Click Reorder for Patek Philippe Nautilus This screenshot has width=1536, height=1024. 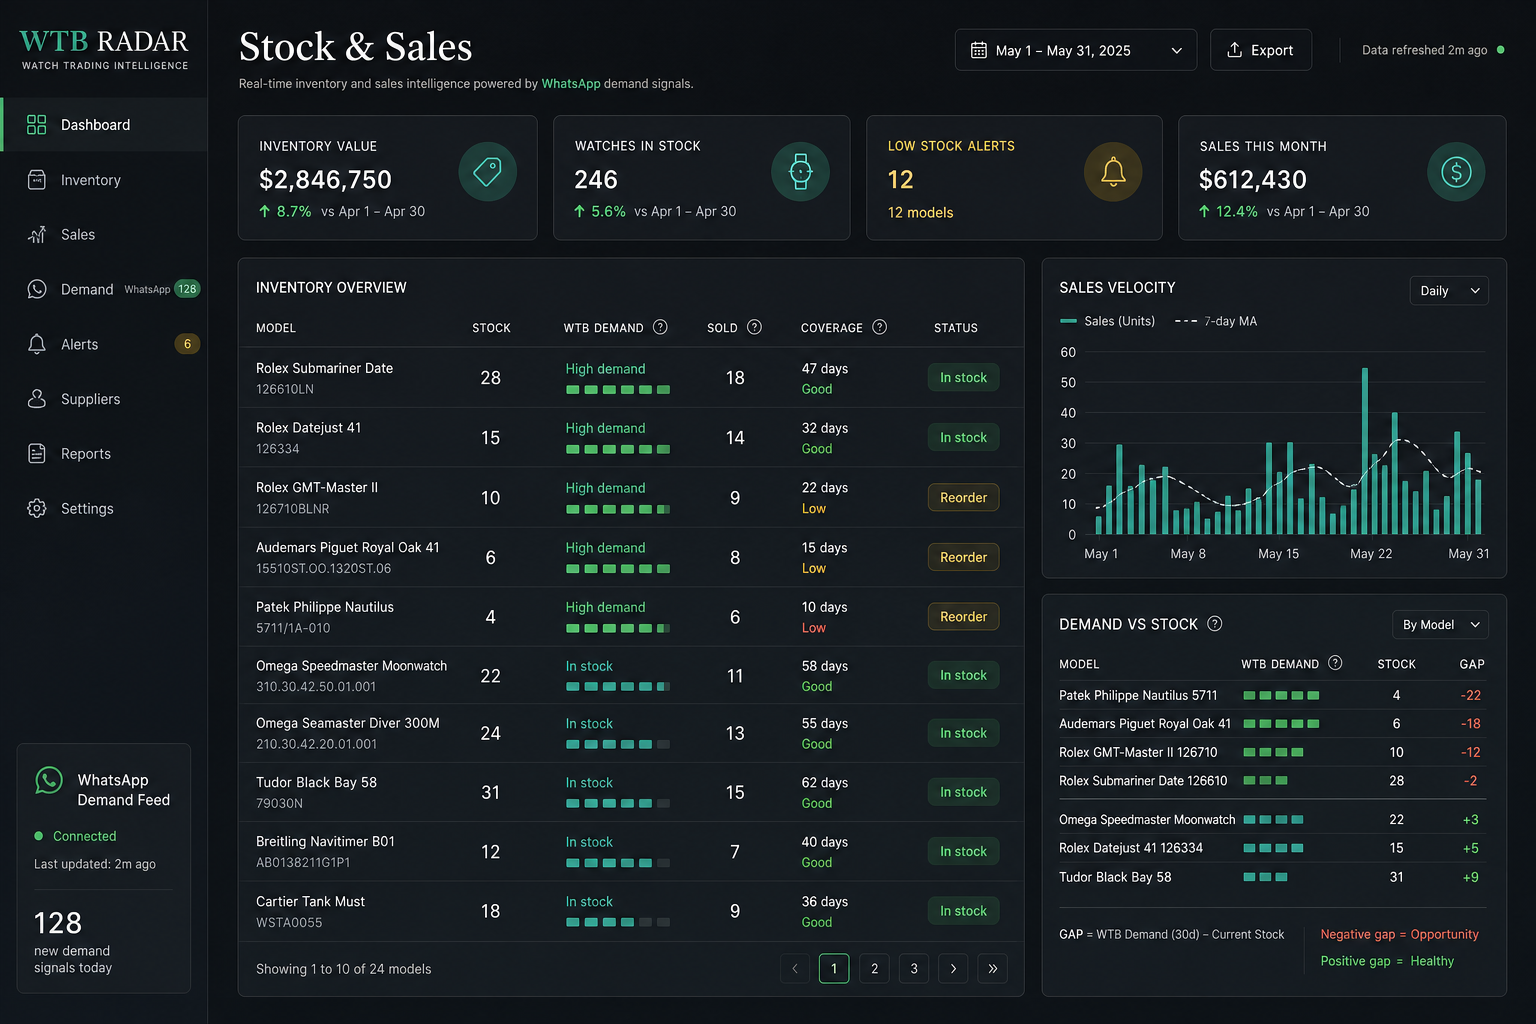coord(963,617)
